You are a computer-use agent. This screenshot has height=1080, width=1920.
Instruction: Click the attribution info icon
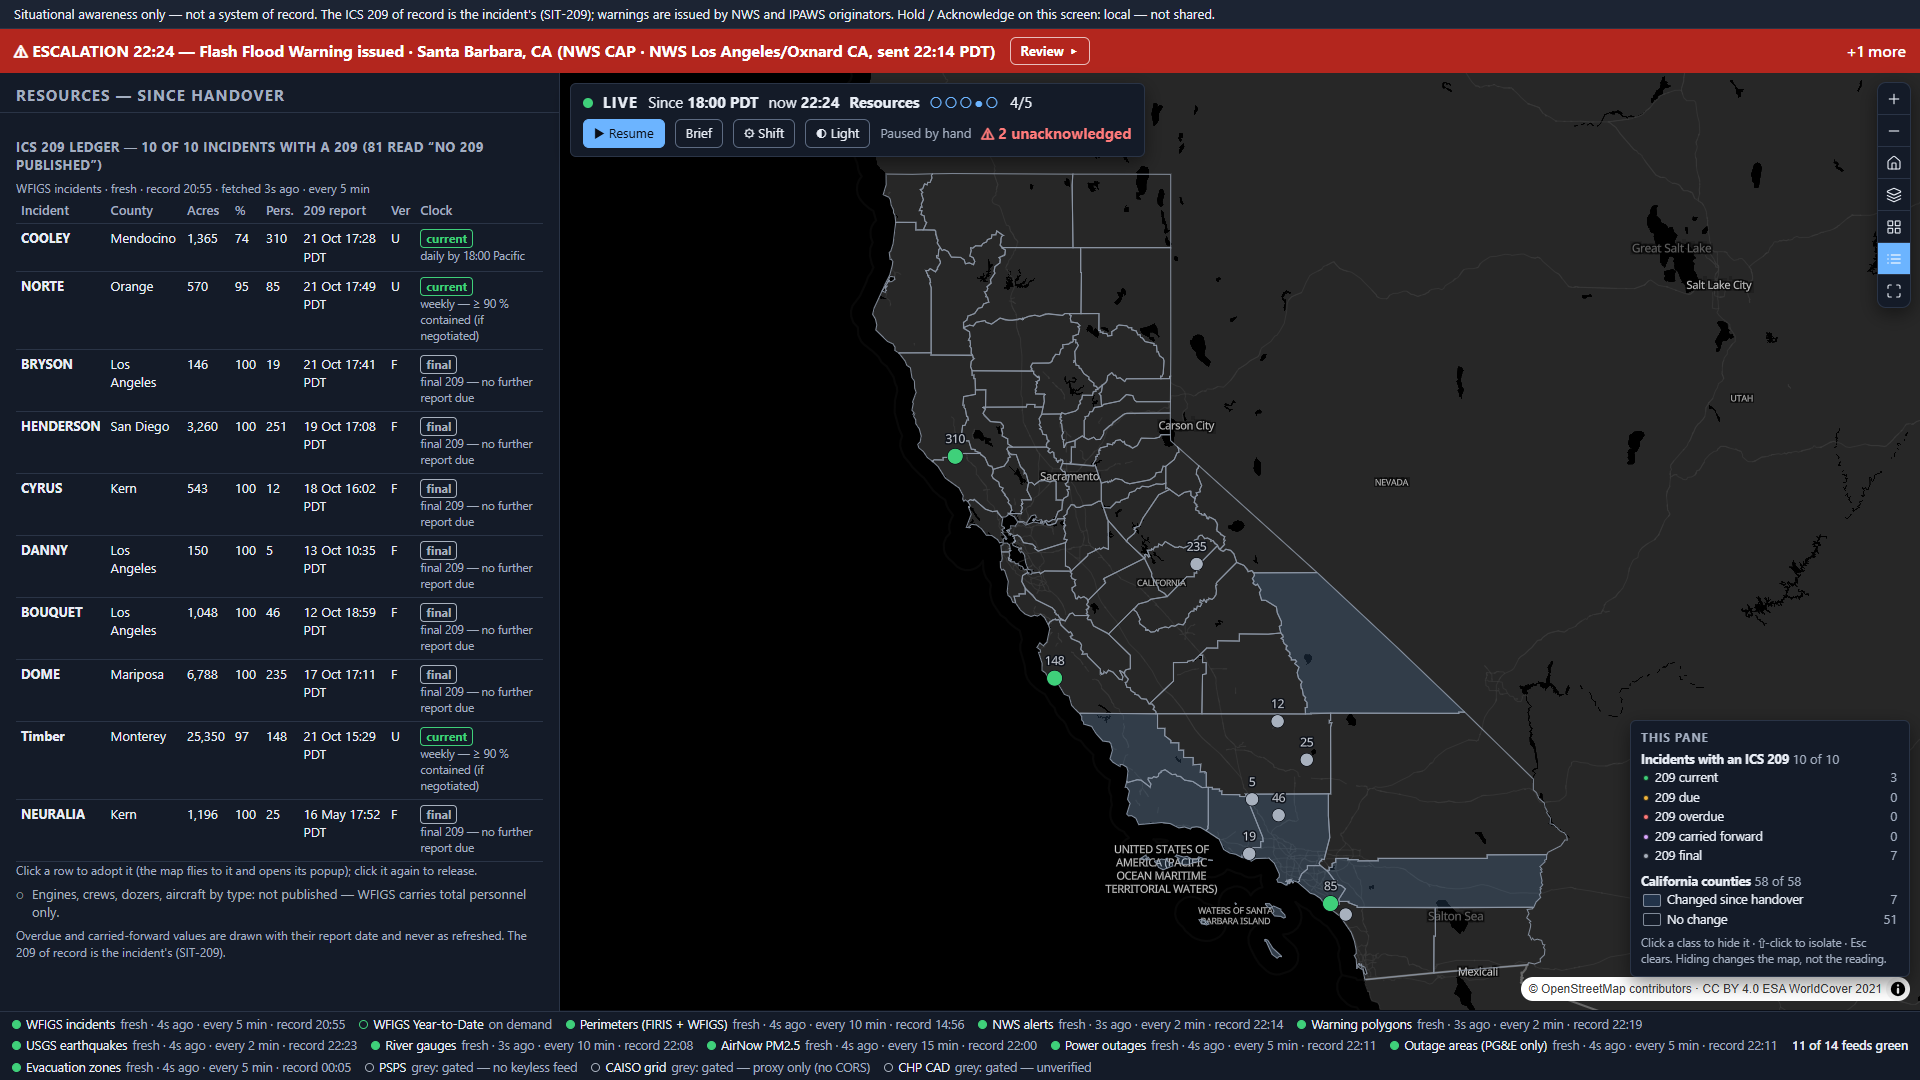(1897, 989)
